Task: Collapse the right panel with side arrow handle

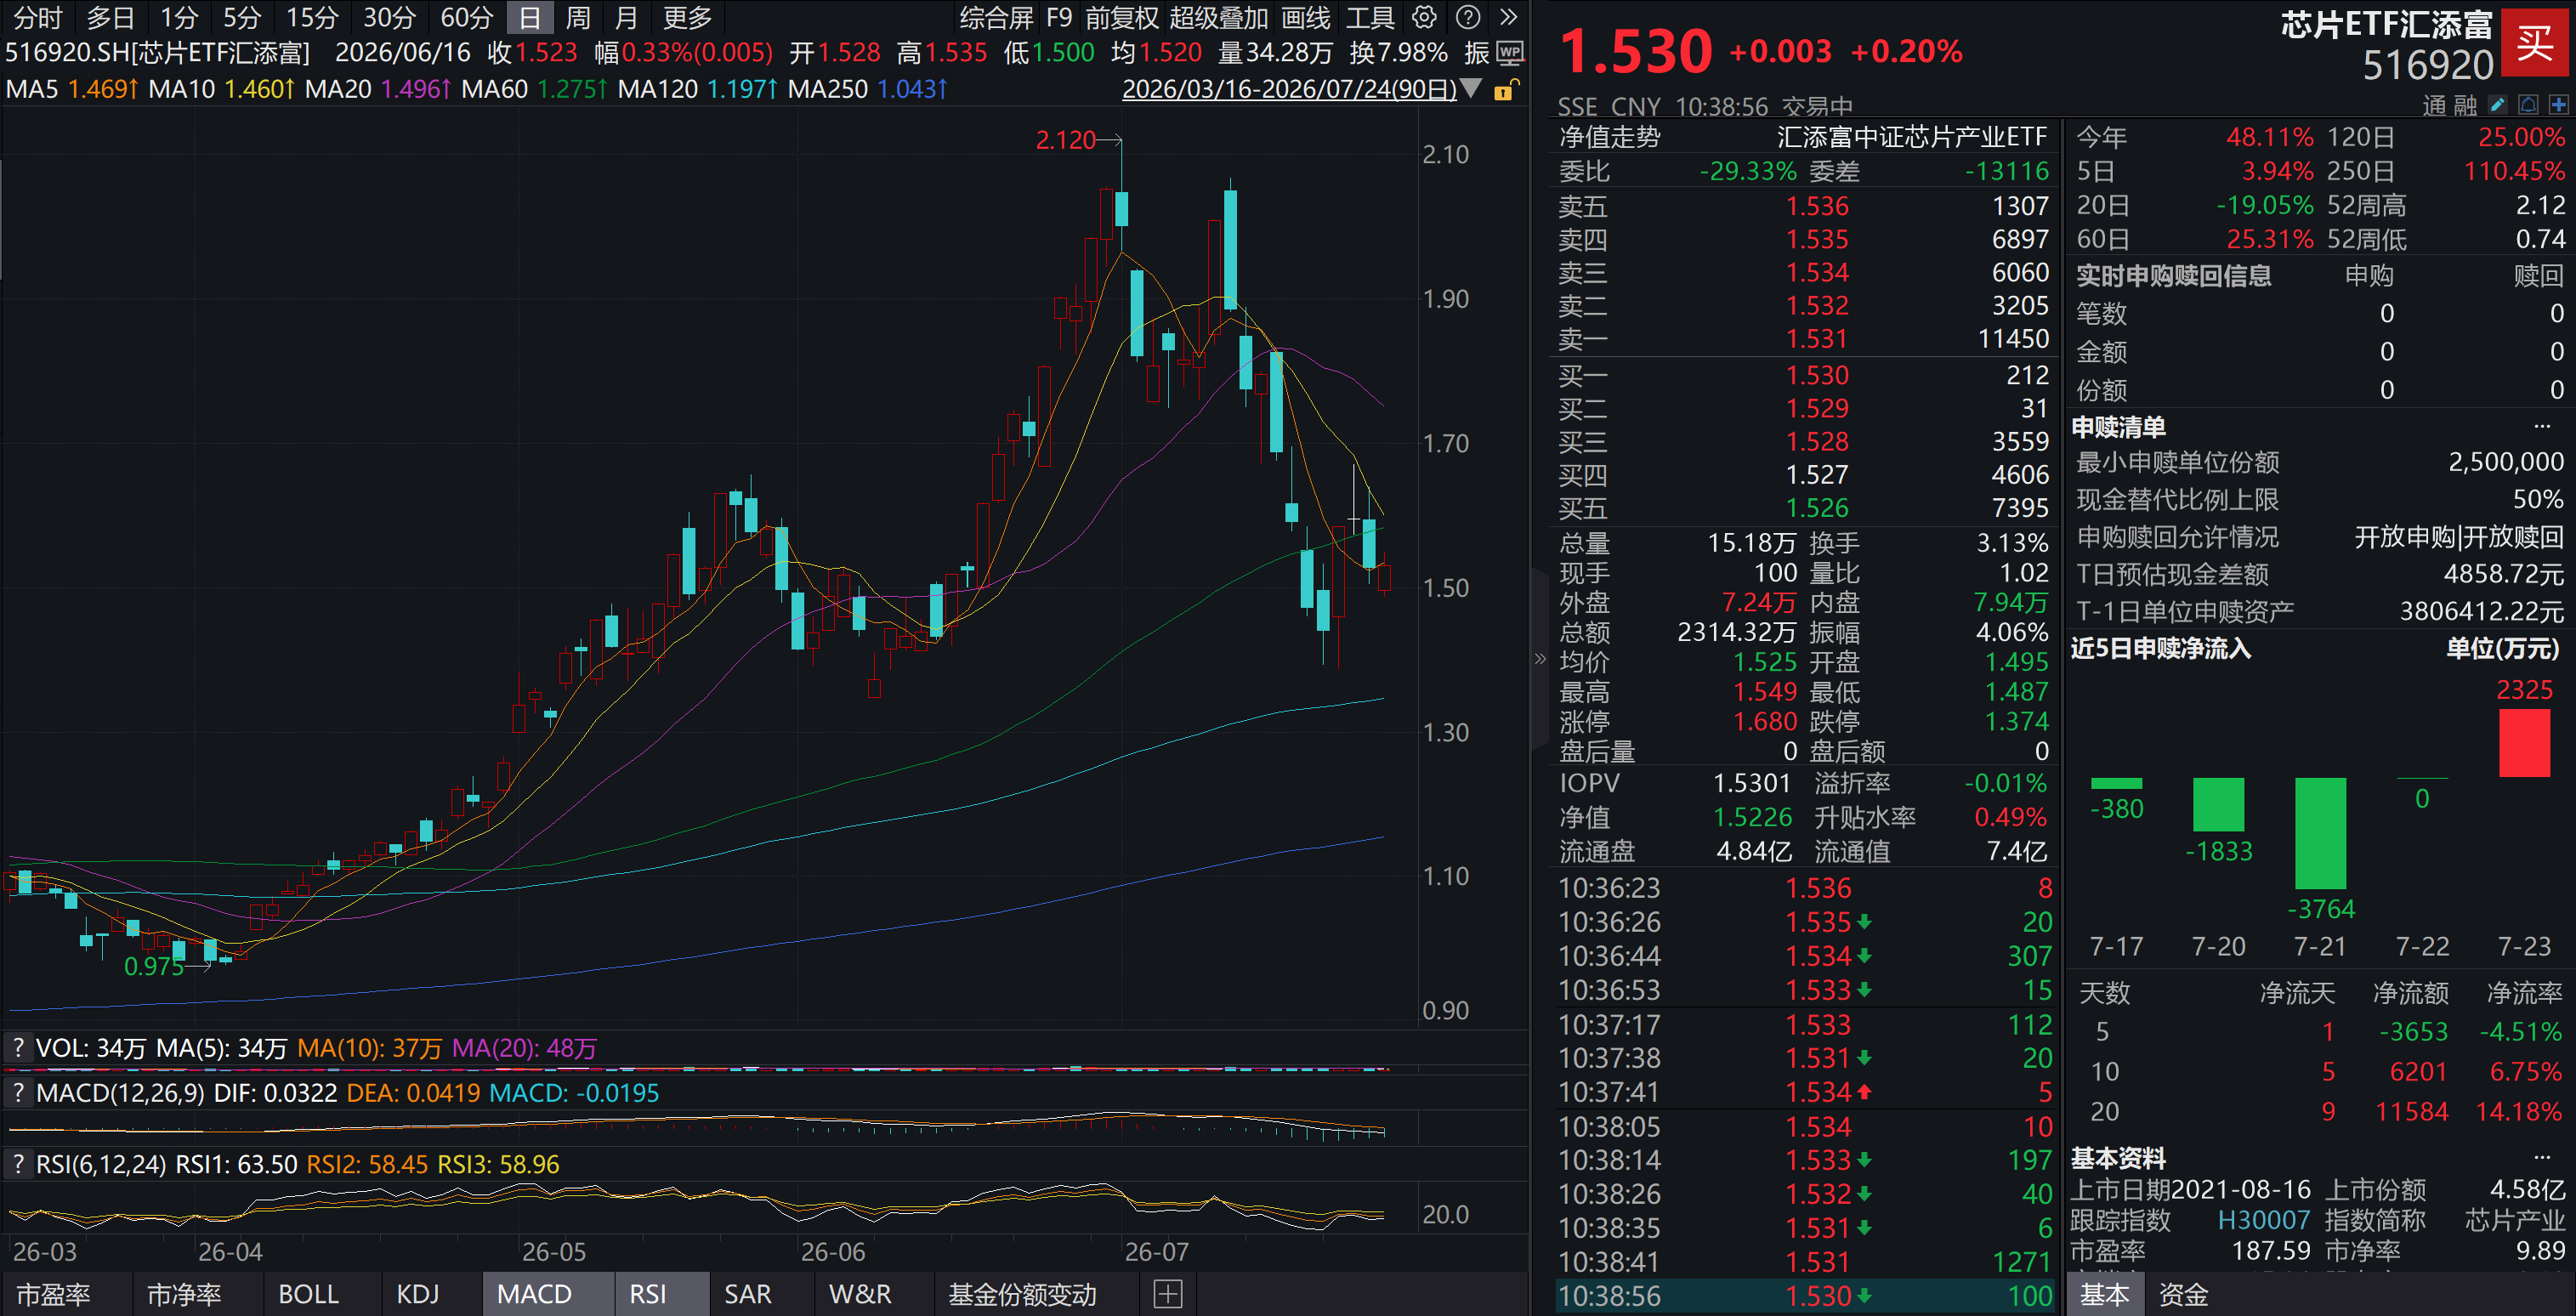Action: click(1540, 658)
